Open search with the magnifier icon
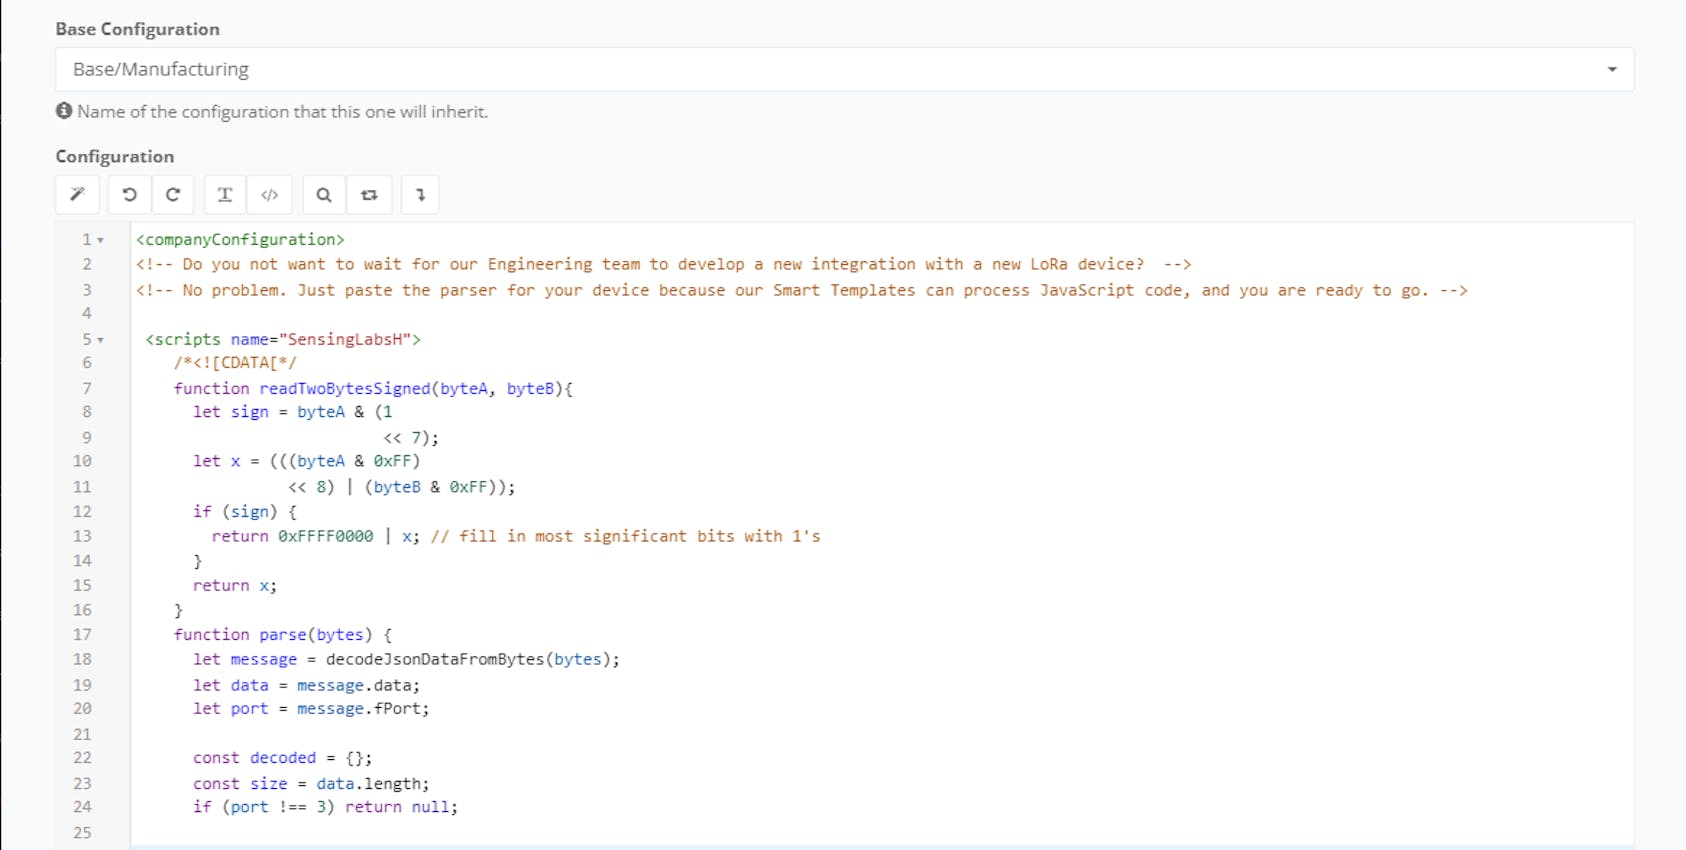This screenshot has width=1686, height=850. coord(324,195)
